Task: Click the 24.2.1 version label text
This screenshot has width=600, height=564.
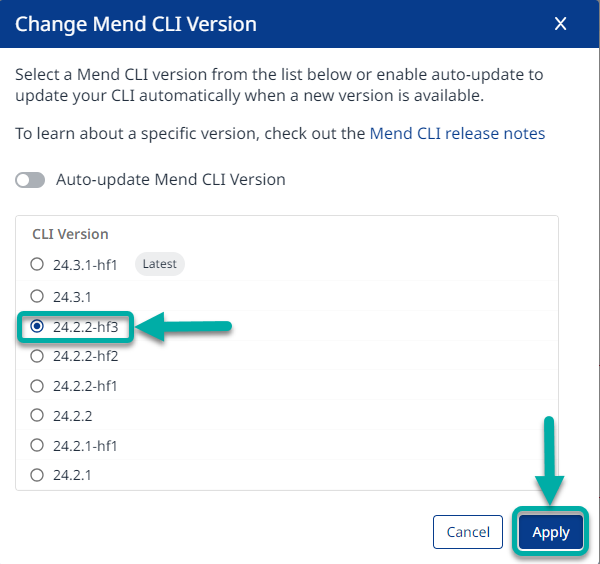Action: click(73, 475)
